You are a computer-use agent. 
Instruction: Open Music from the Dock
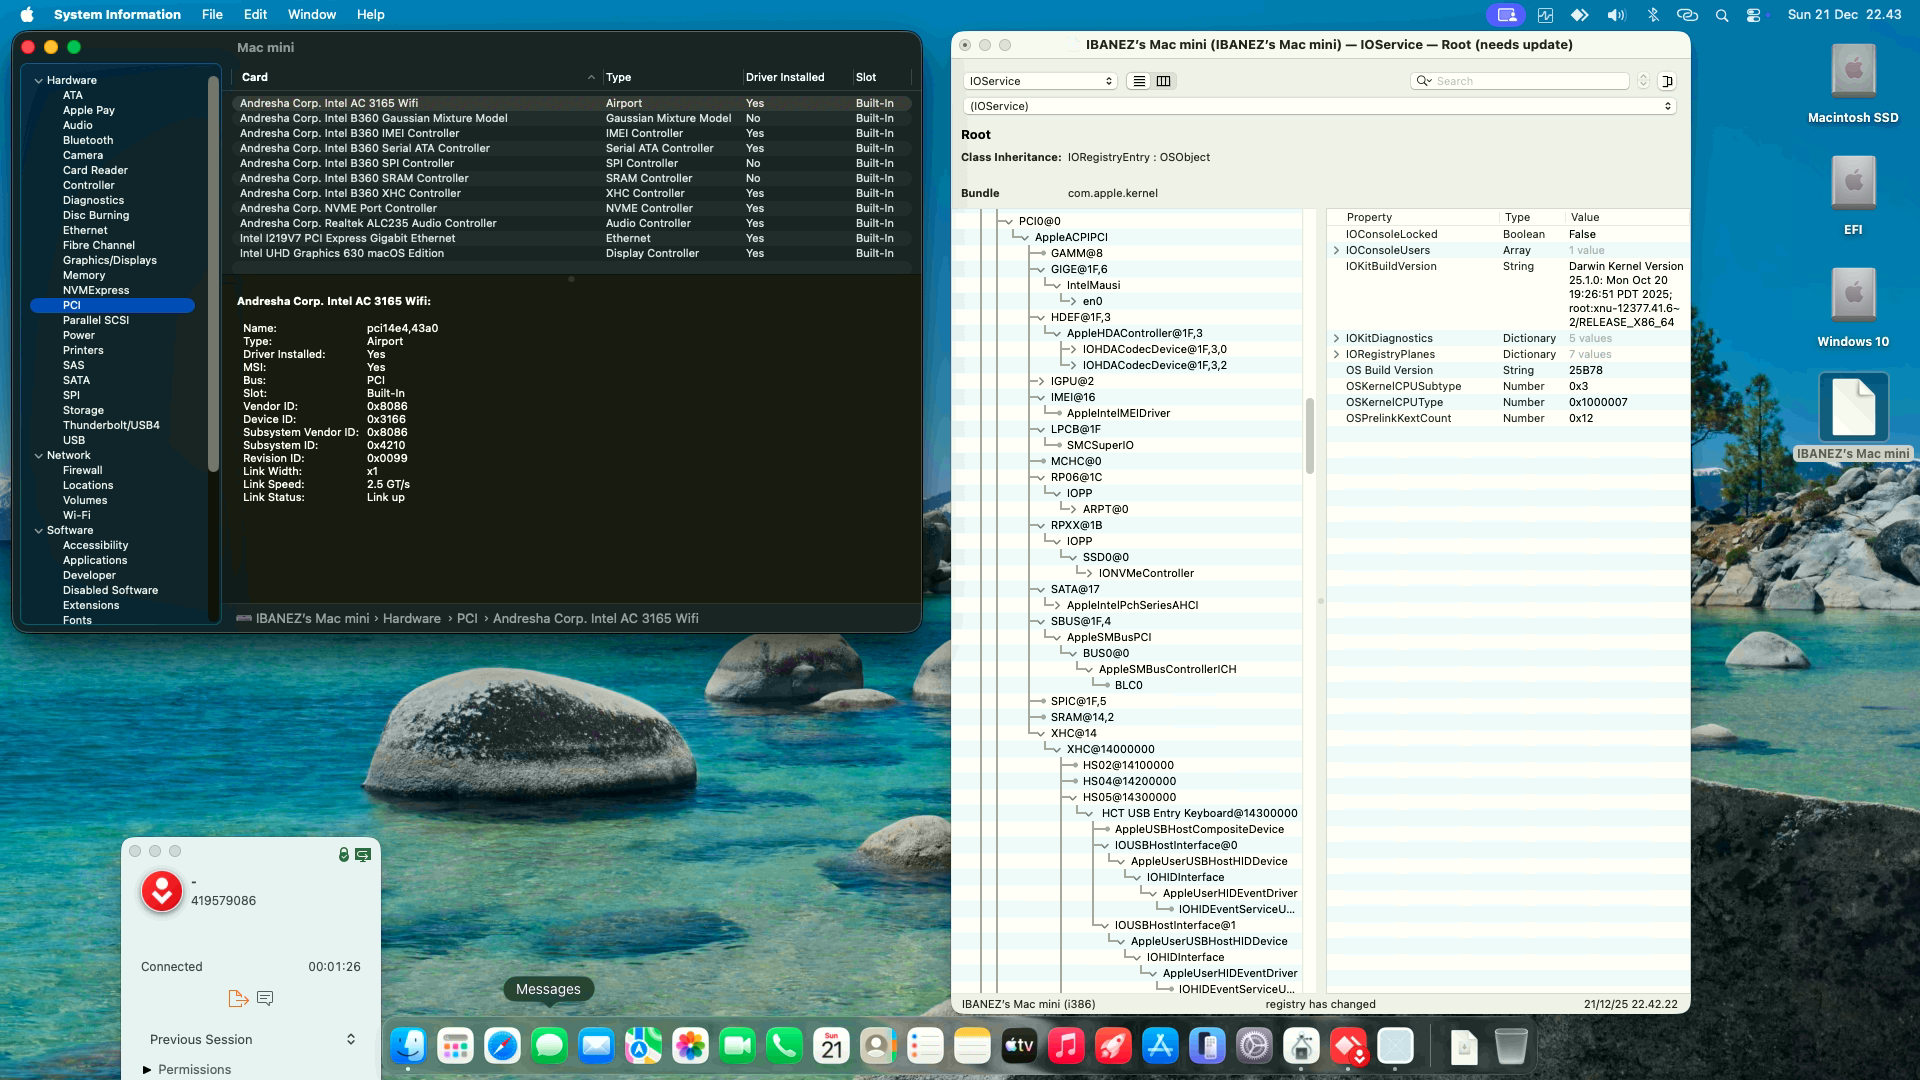[1066, 1046]
